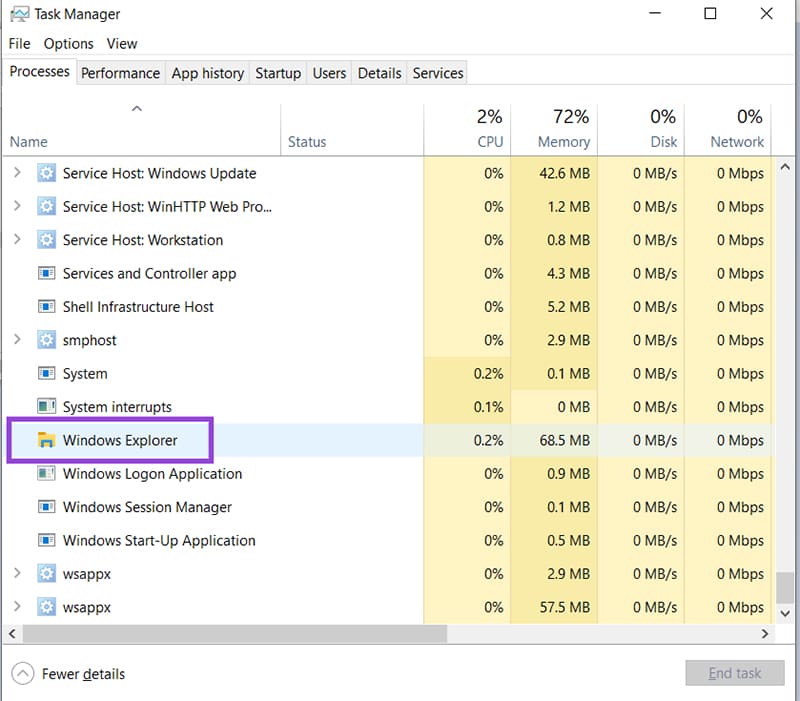This screenshot has width=800, height=701.
Task: Click the Shell Infrastructure Host icon
Action: 46,307
